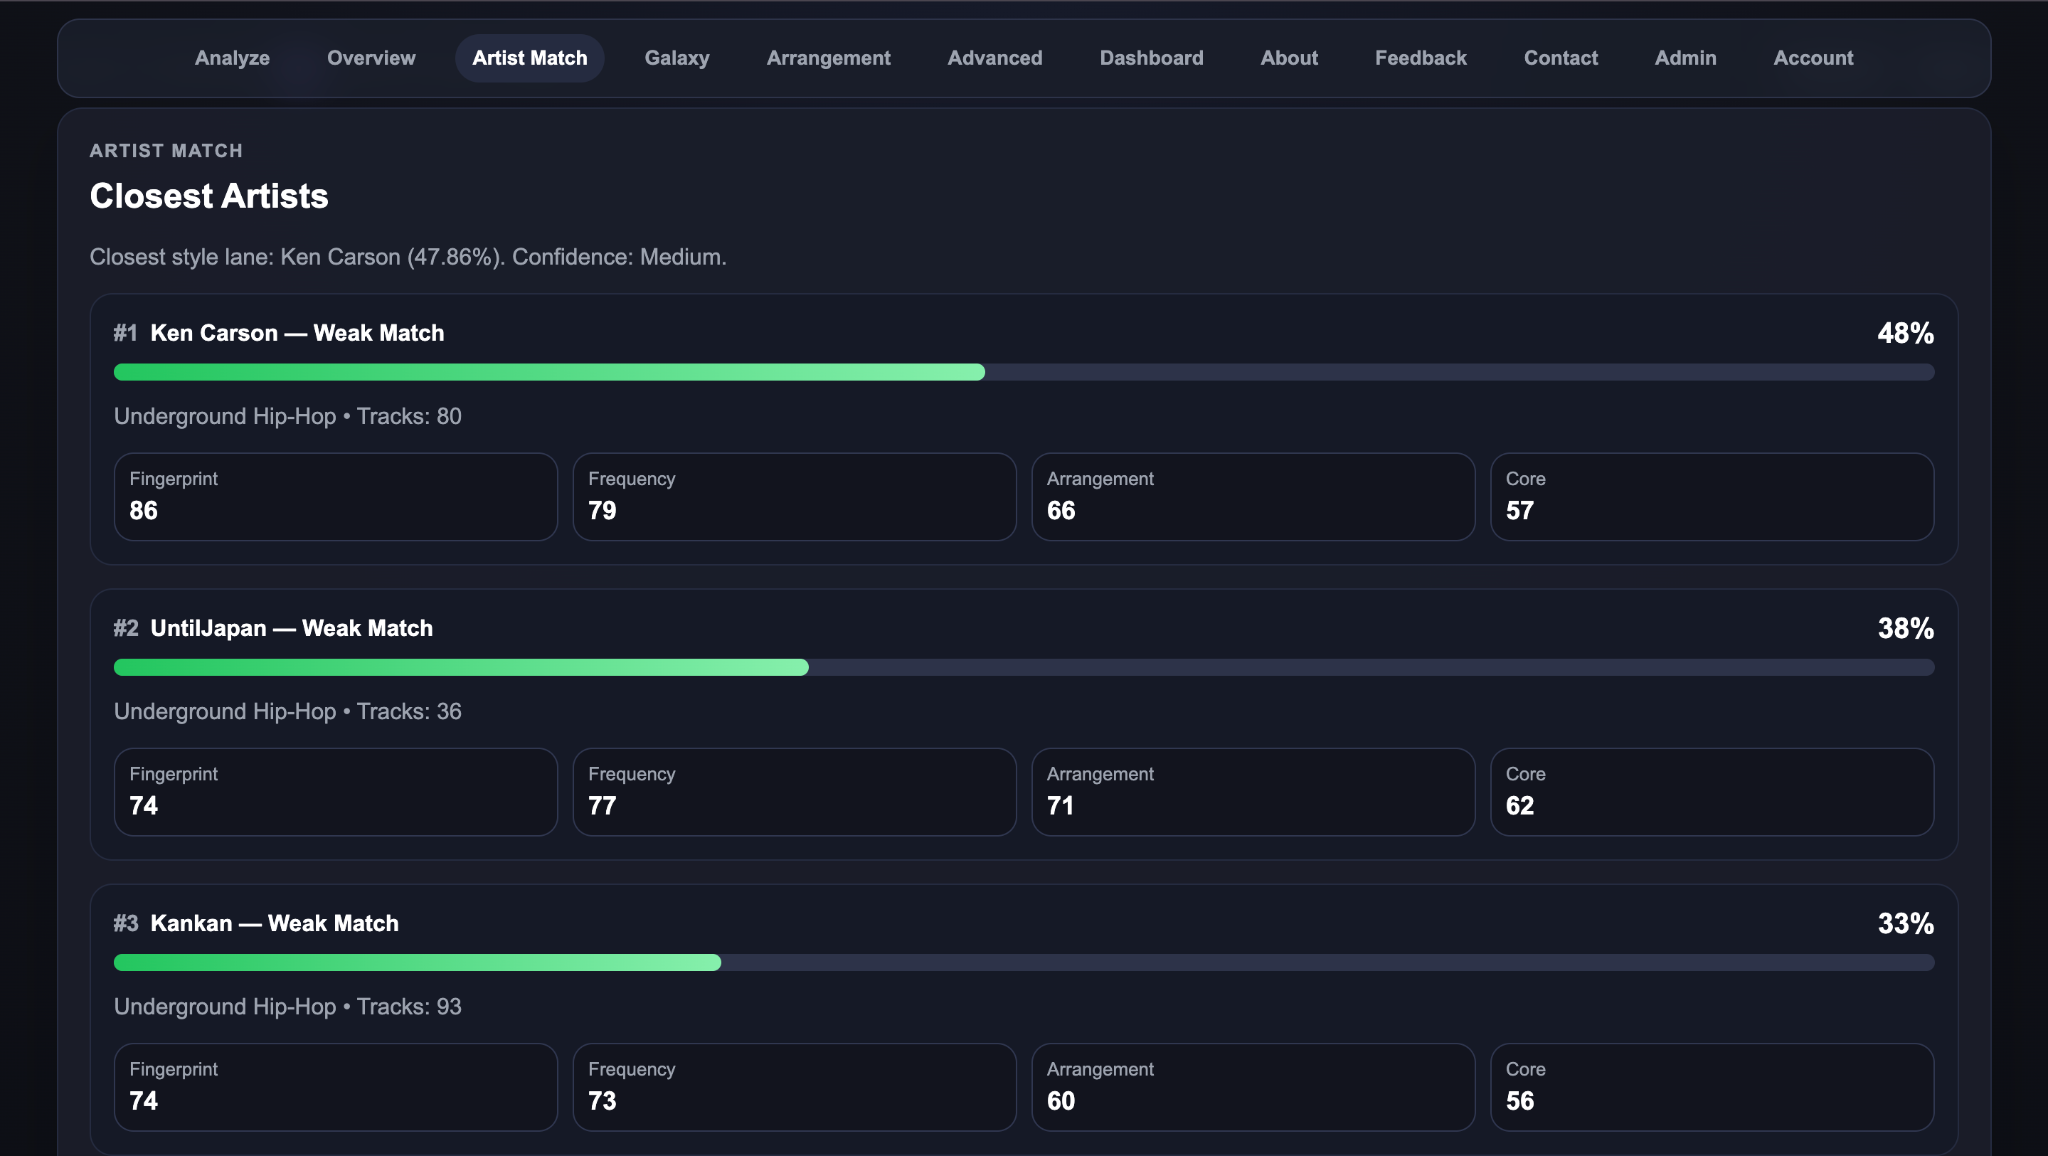The height and width of the screenshot is (1156, 2048).
Task: Switch to the Advanced tab
Action: click(995, 58)
